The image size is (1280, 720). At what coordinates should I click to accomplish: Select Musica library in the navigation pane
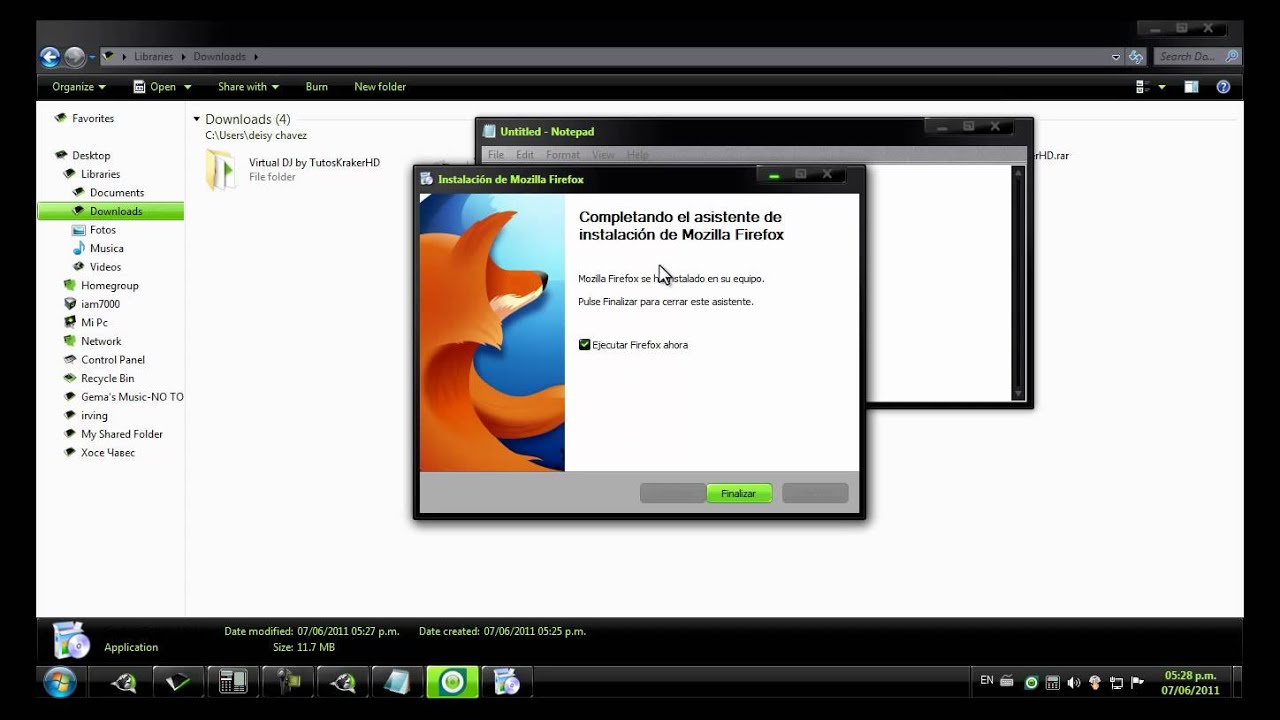(x=106, y=248)
